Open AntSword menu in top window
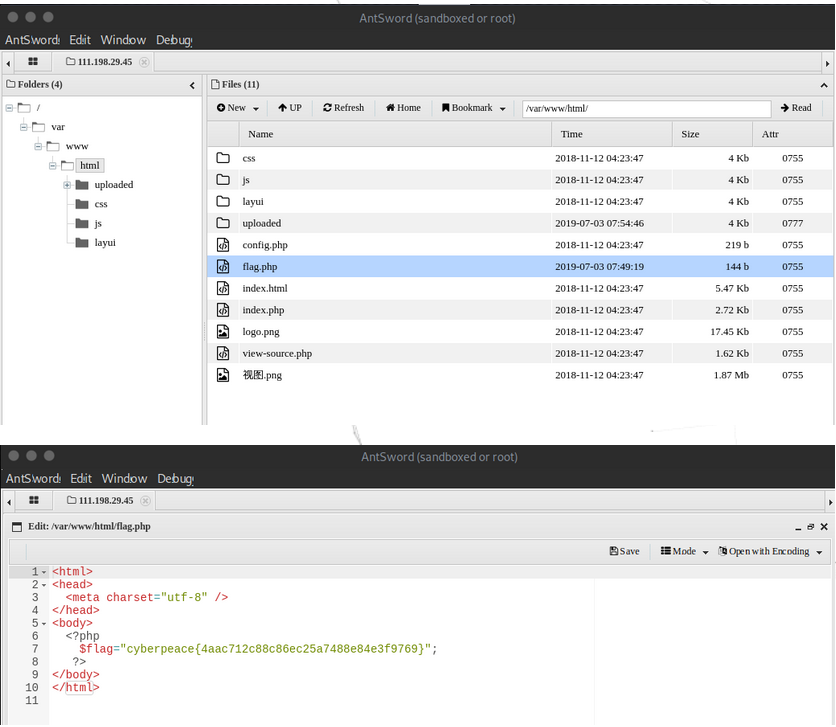 click(32, 40)
